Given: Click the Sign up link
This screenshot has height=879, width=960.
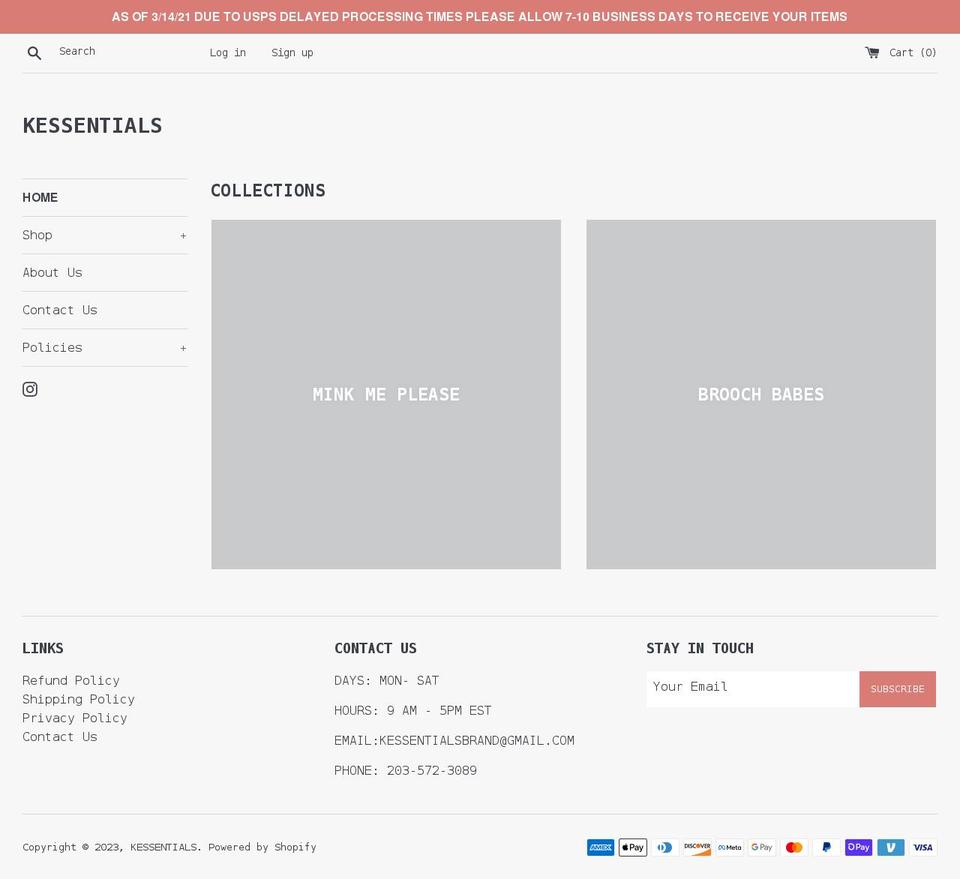Looking at the screenshot, I should (x=292, y=53).
